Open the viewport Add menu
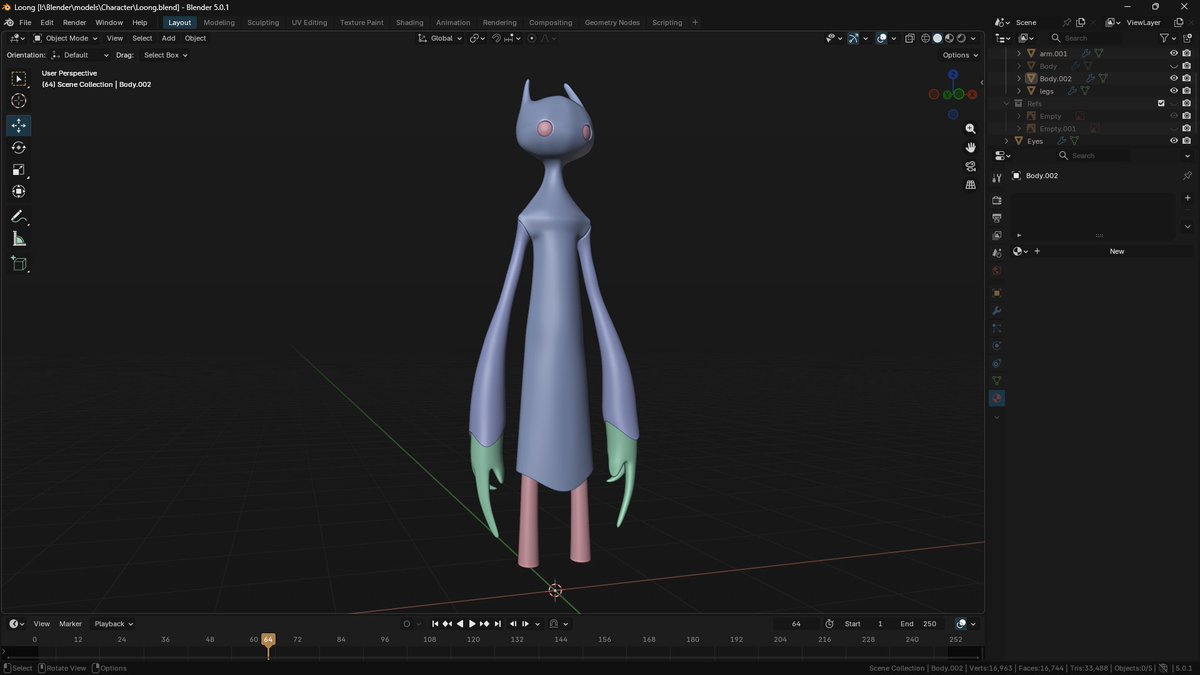 pos(168,38)
